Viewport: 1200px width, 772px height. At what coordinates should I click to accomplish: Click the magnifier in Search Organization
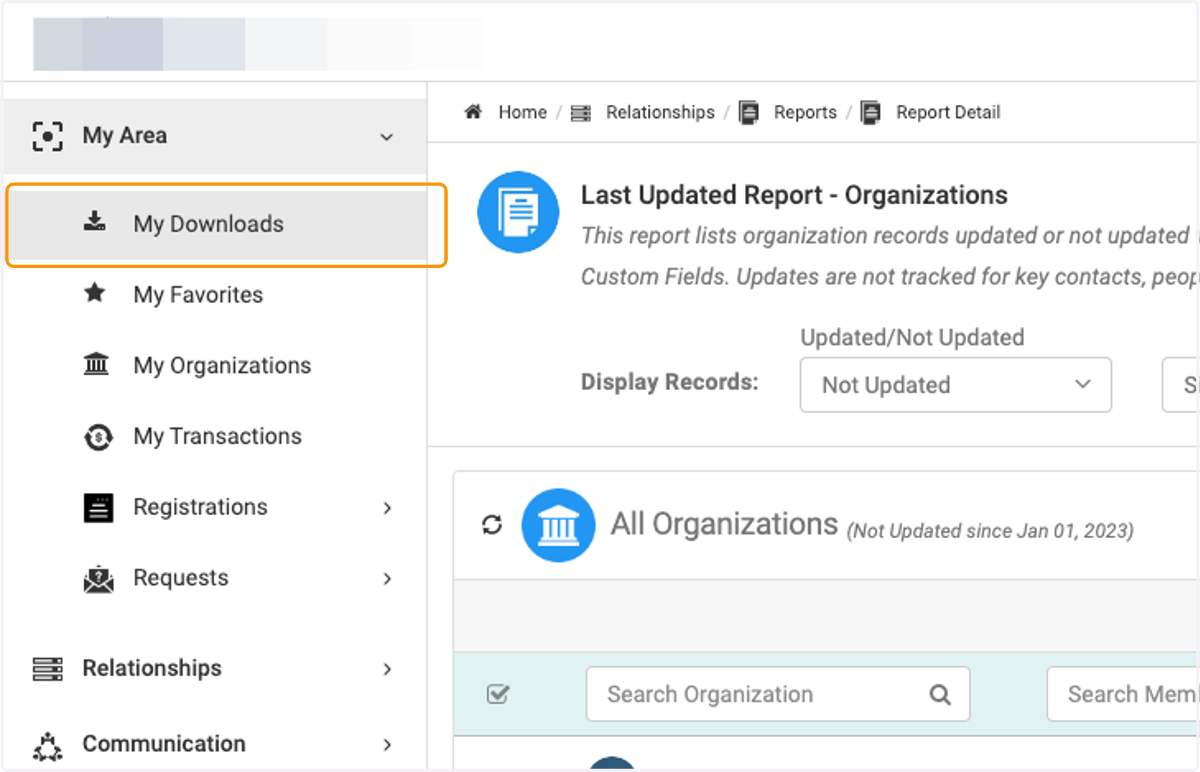(x=940, y=694)
